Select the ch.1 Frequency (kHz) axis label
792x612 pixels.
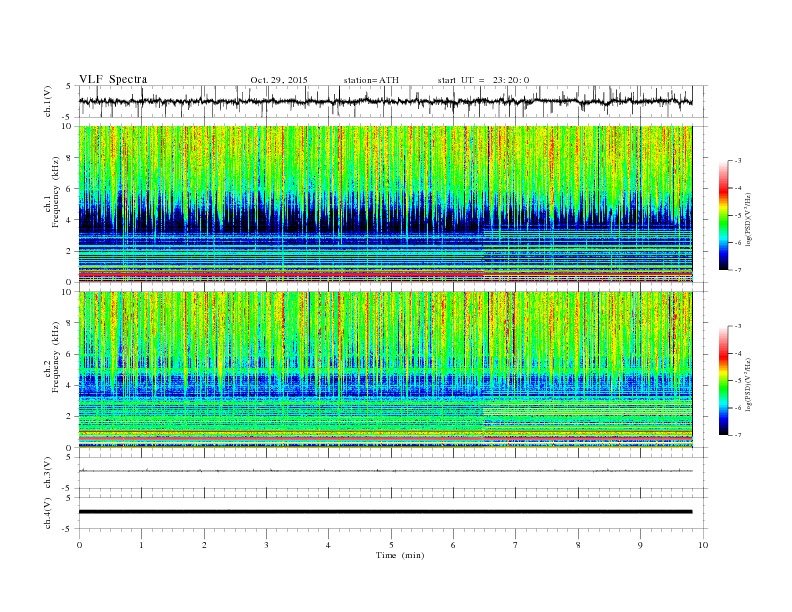[x=52, y=192]
